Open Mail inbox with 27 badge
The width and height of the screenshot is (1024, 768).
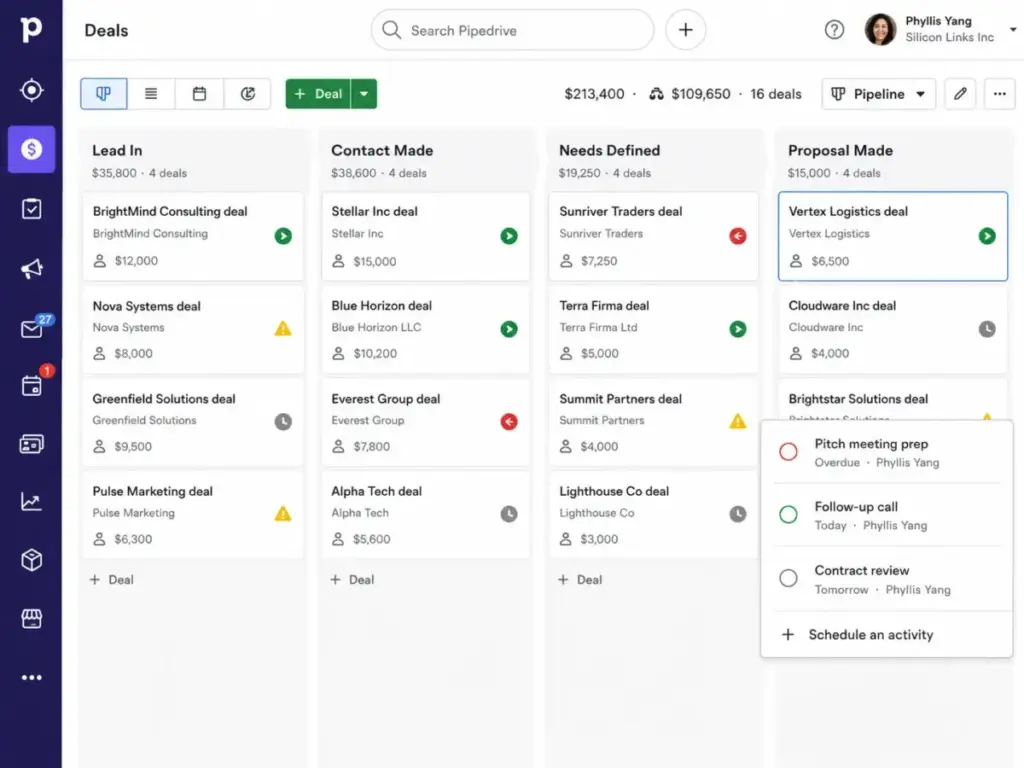coord(31,328)
